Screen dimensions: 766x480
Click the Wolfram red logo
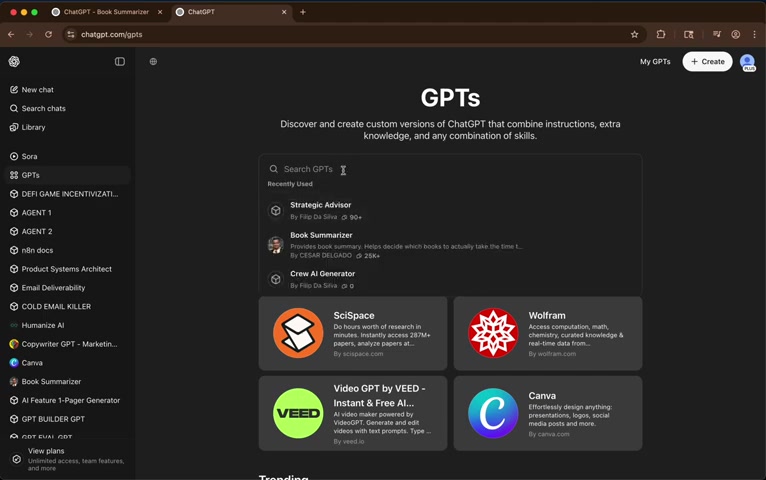pyautogui.click(x=493, y=333)
